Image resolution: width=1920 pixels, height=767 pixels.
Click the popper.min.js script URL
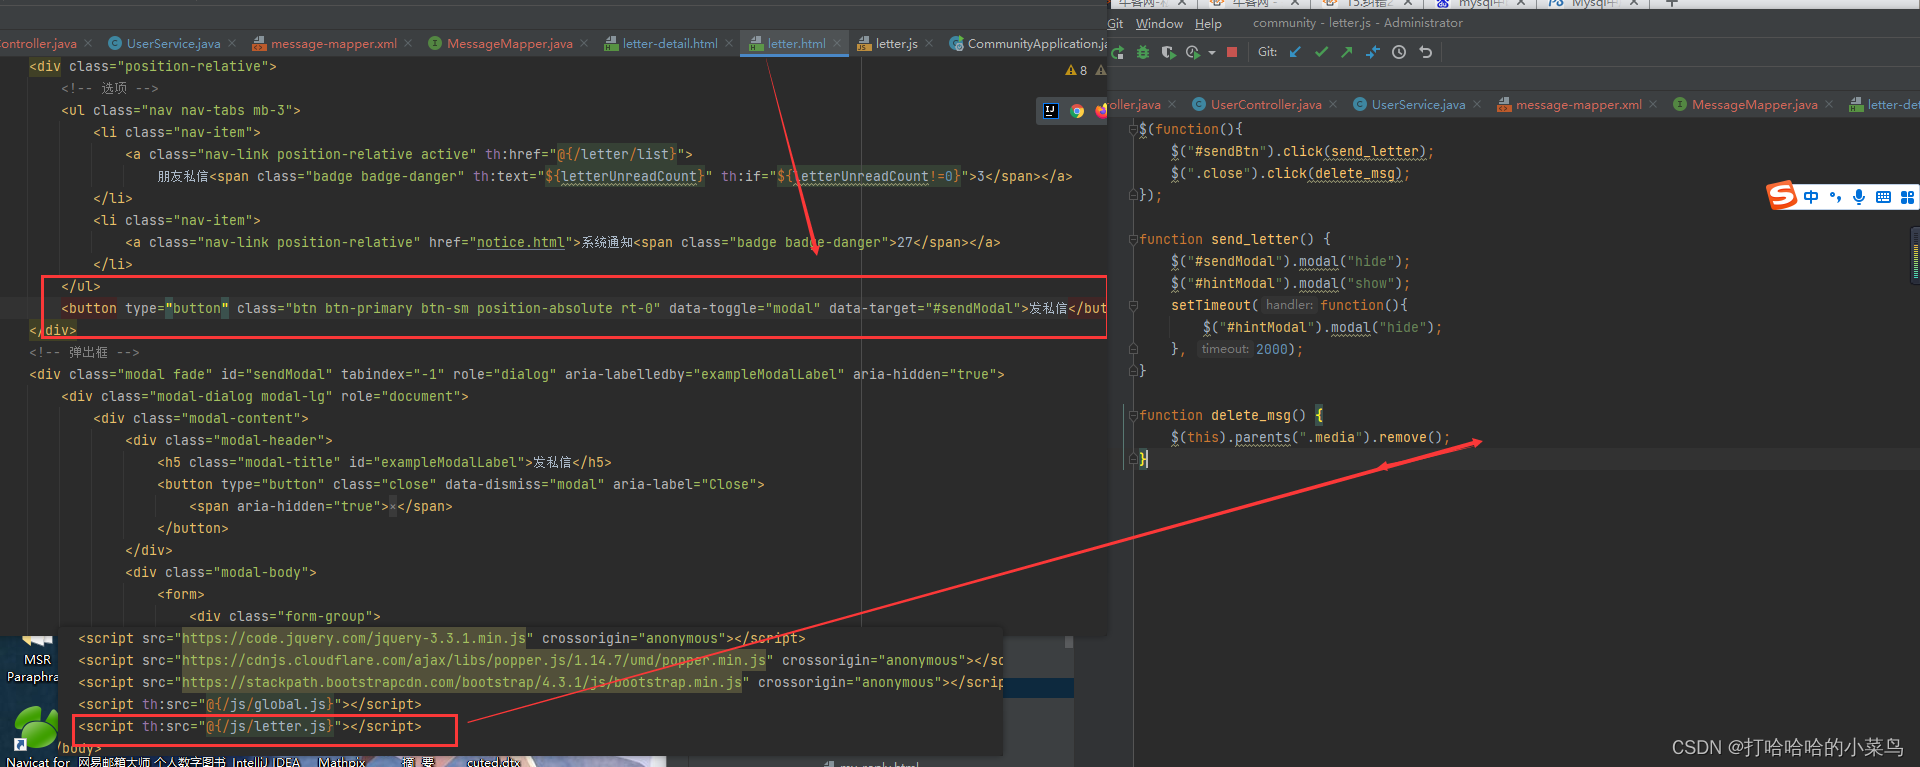point(474,660)
